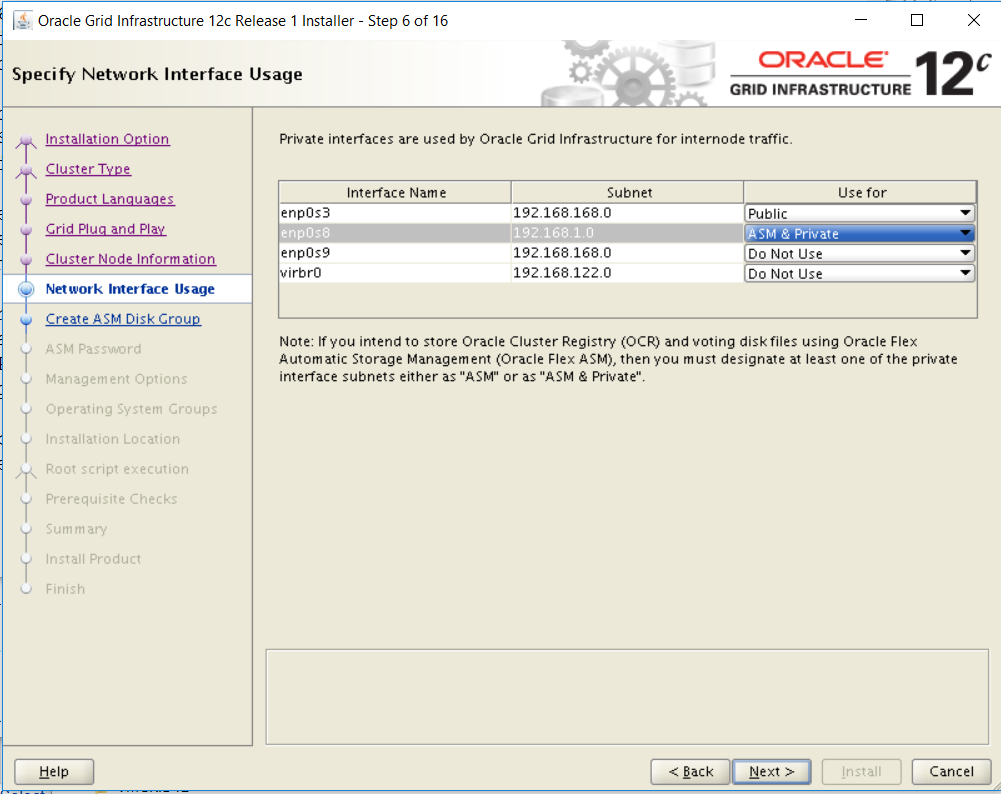Click the Use for column header
Screen dimensions: 1001x794
pos(861,193)
